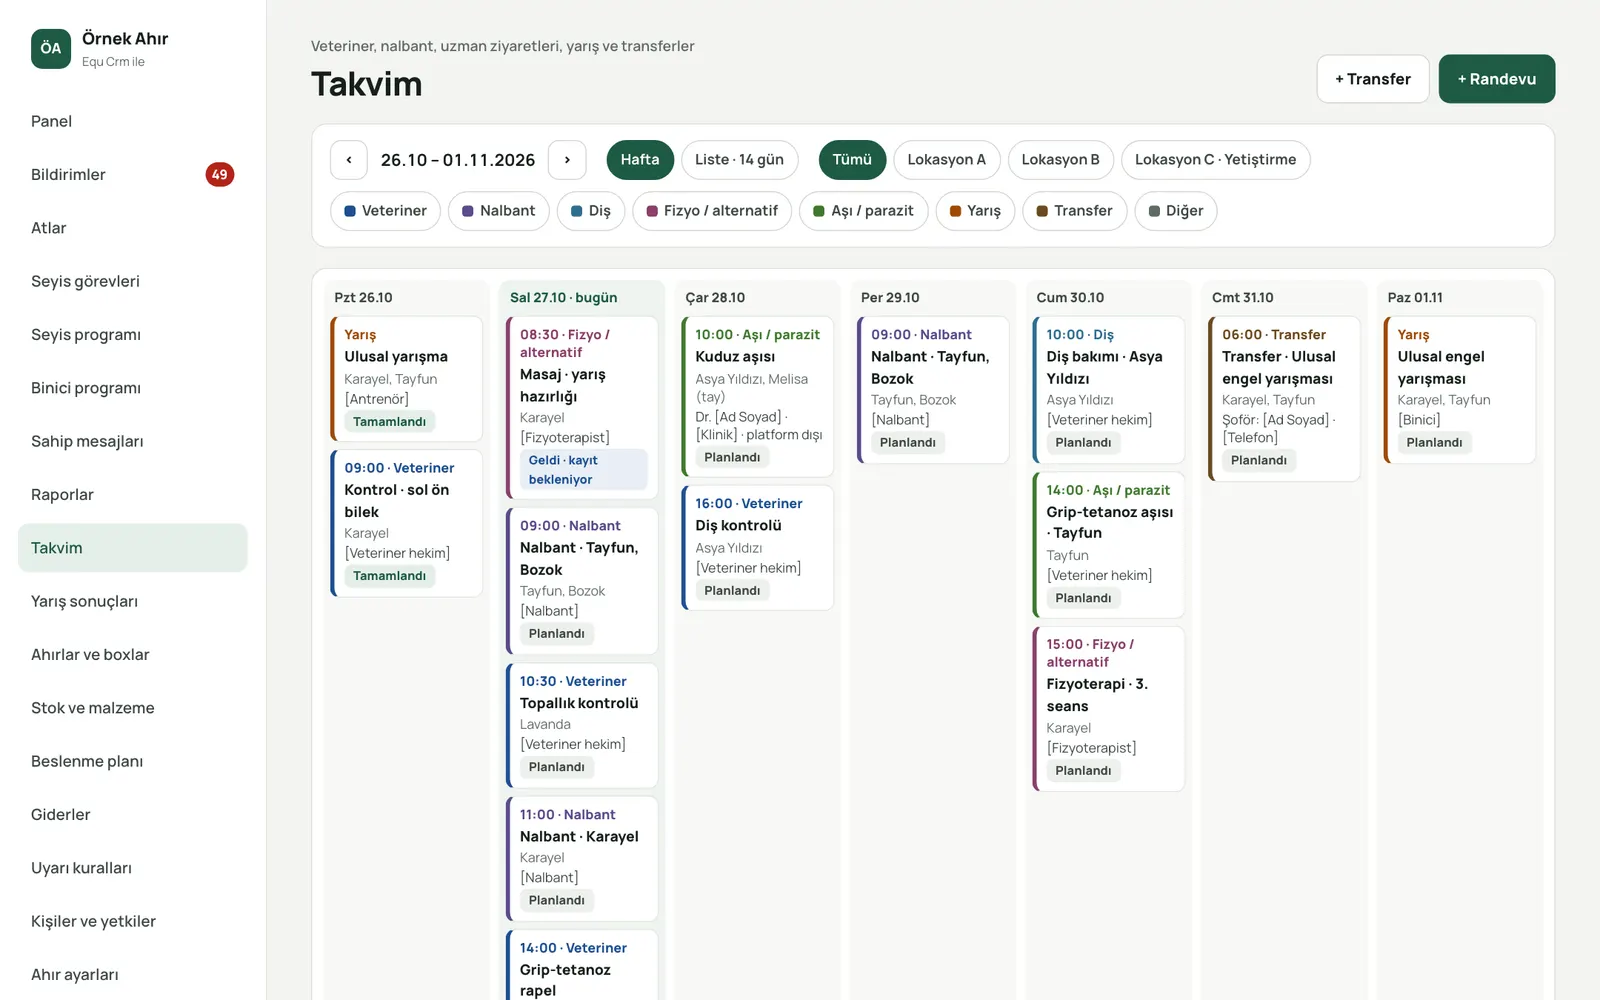This screenshot has width=1600, height=1000.
Task: Open Panel in the sidebar
Action: [133, 121]
